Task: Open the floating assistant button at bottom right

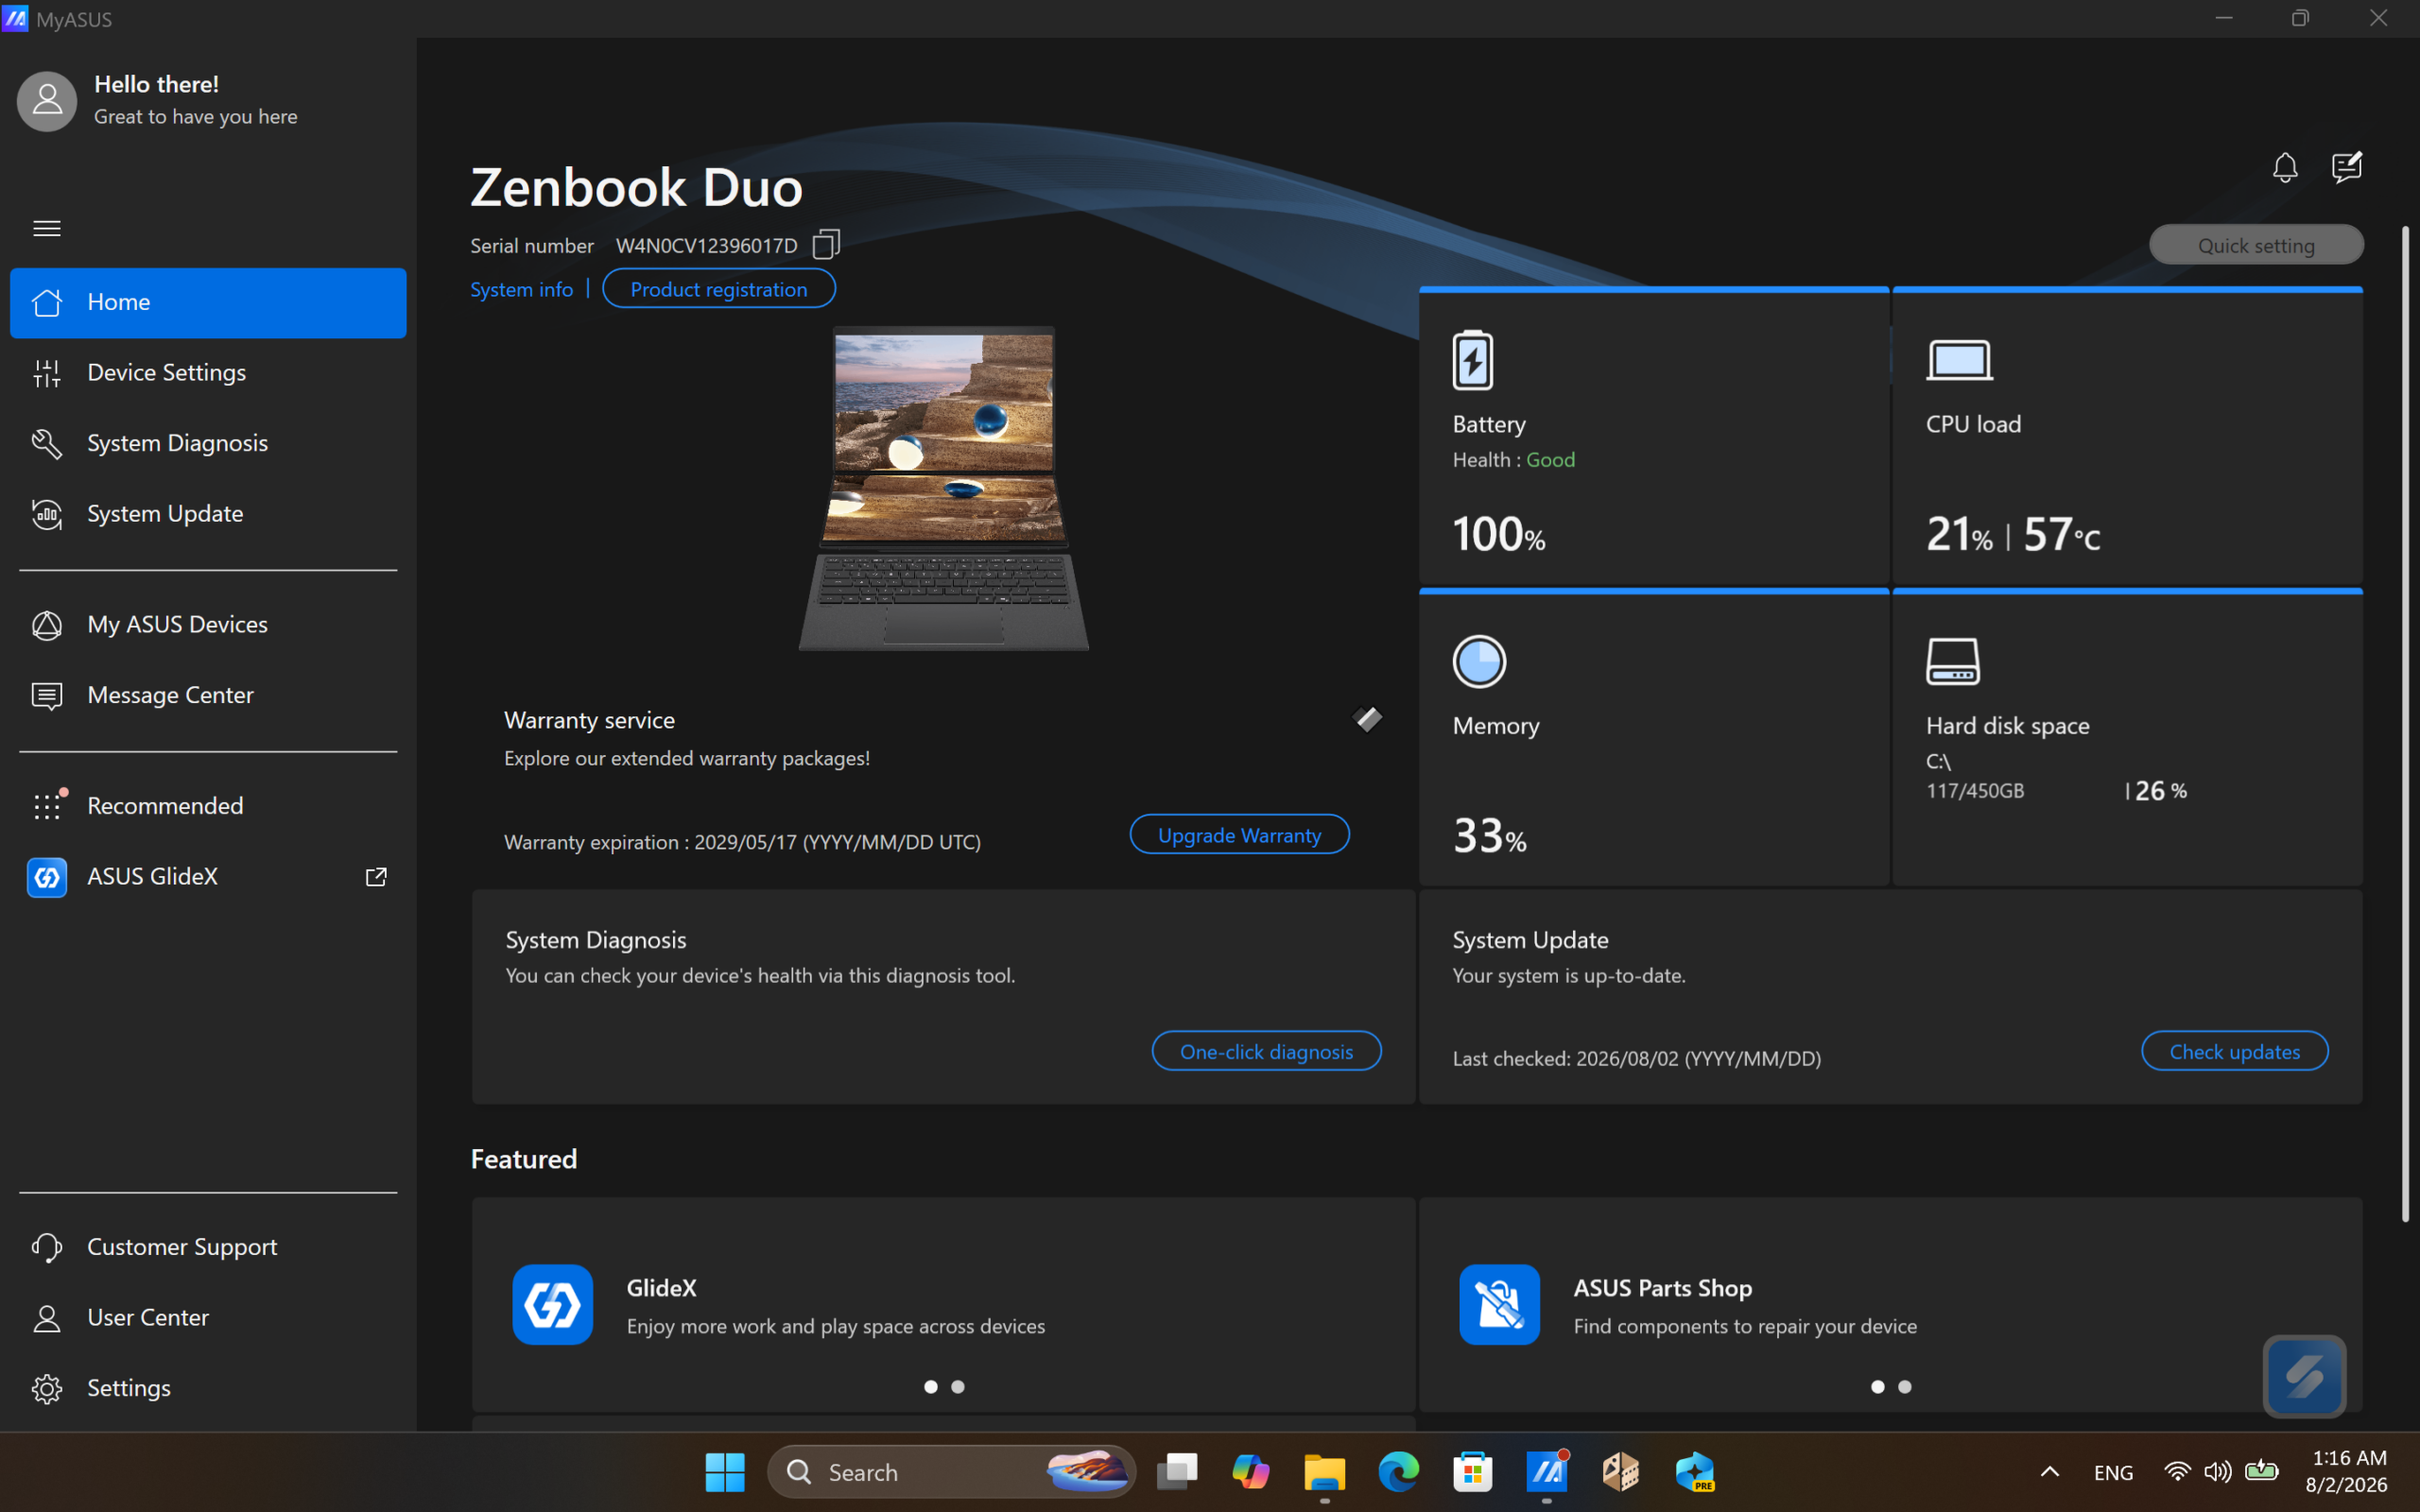Action: (2304, 1376)
